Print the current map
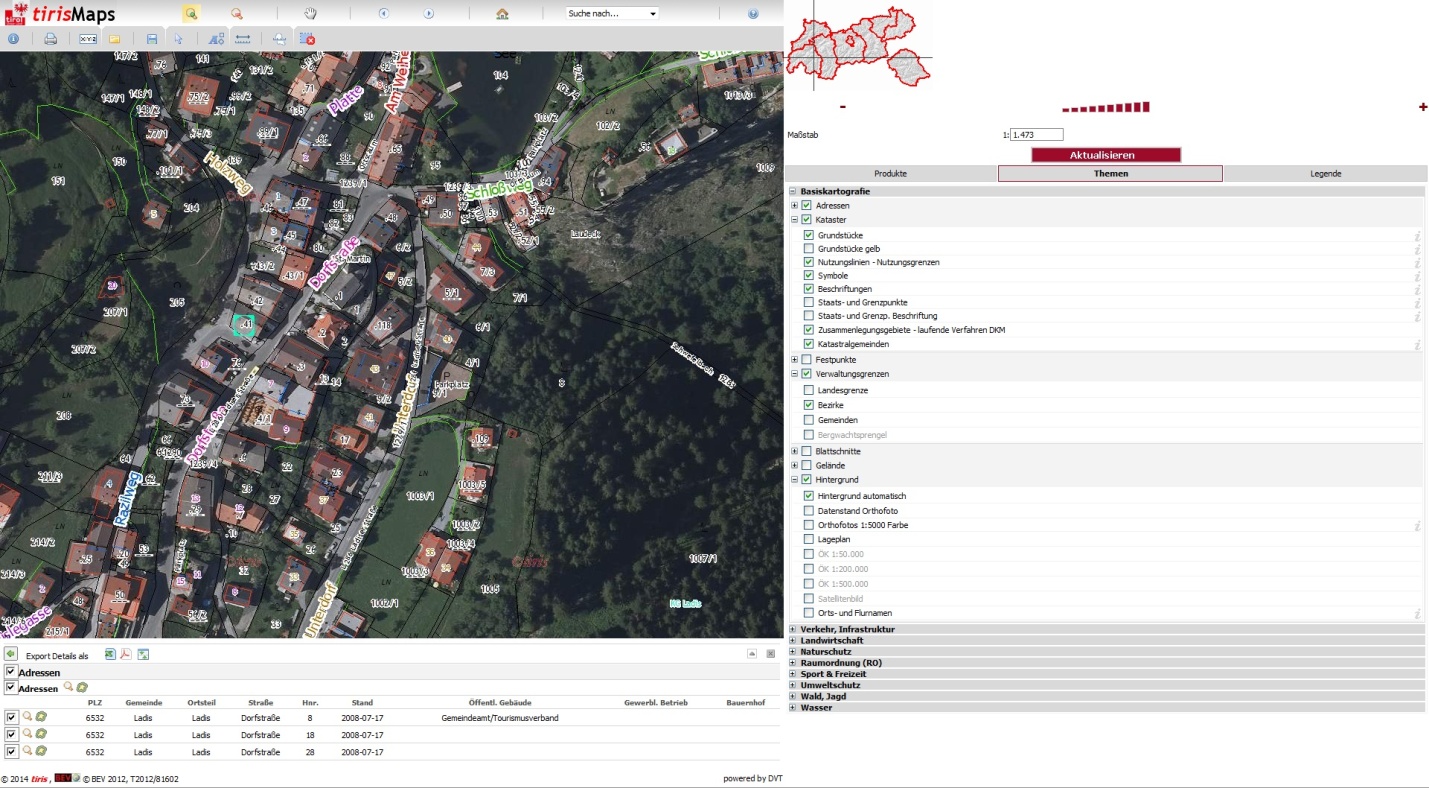This screenshot has width=1429, height=788. [x=50, y=39]
